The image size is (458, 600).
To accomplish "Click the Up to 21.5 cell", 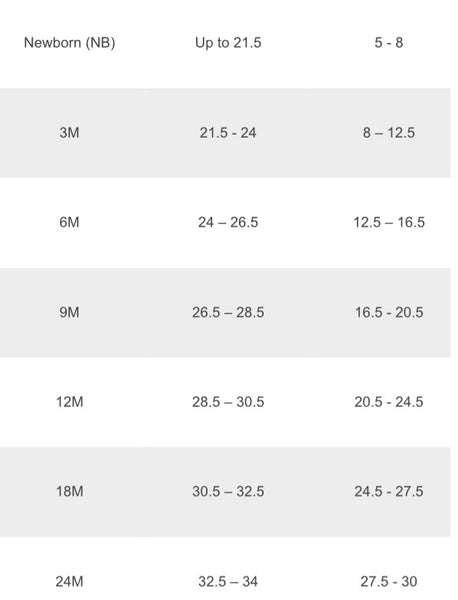I will [228, 42].
